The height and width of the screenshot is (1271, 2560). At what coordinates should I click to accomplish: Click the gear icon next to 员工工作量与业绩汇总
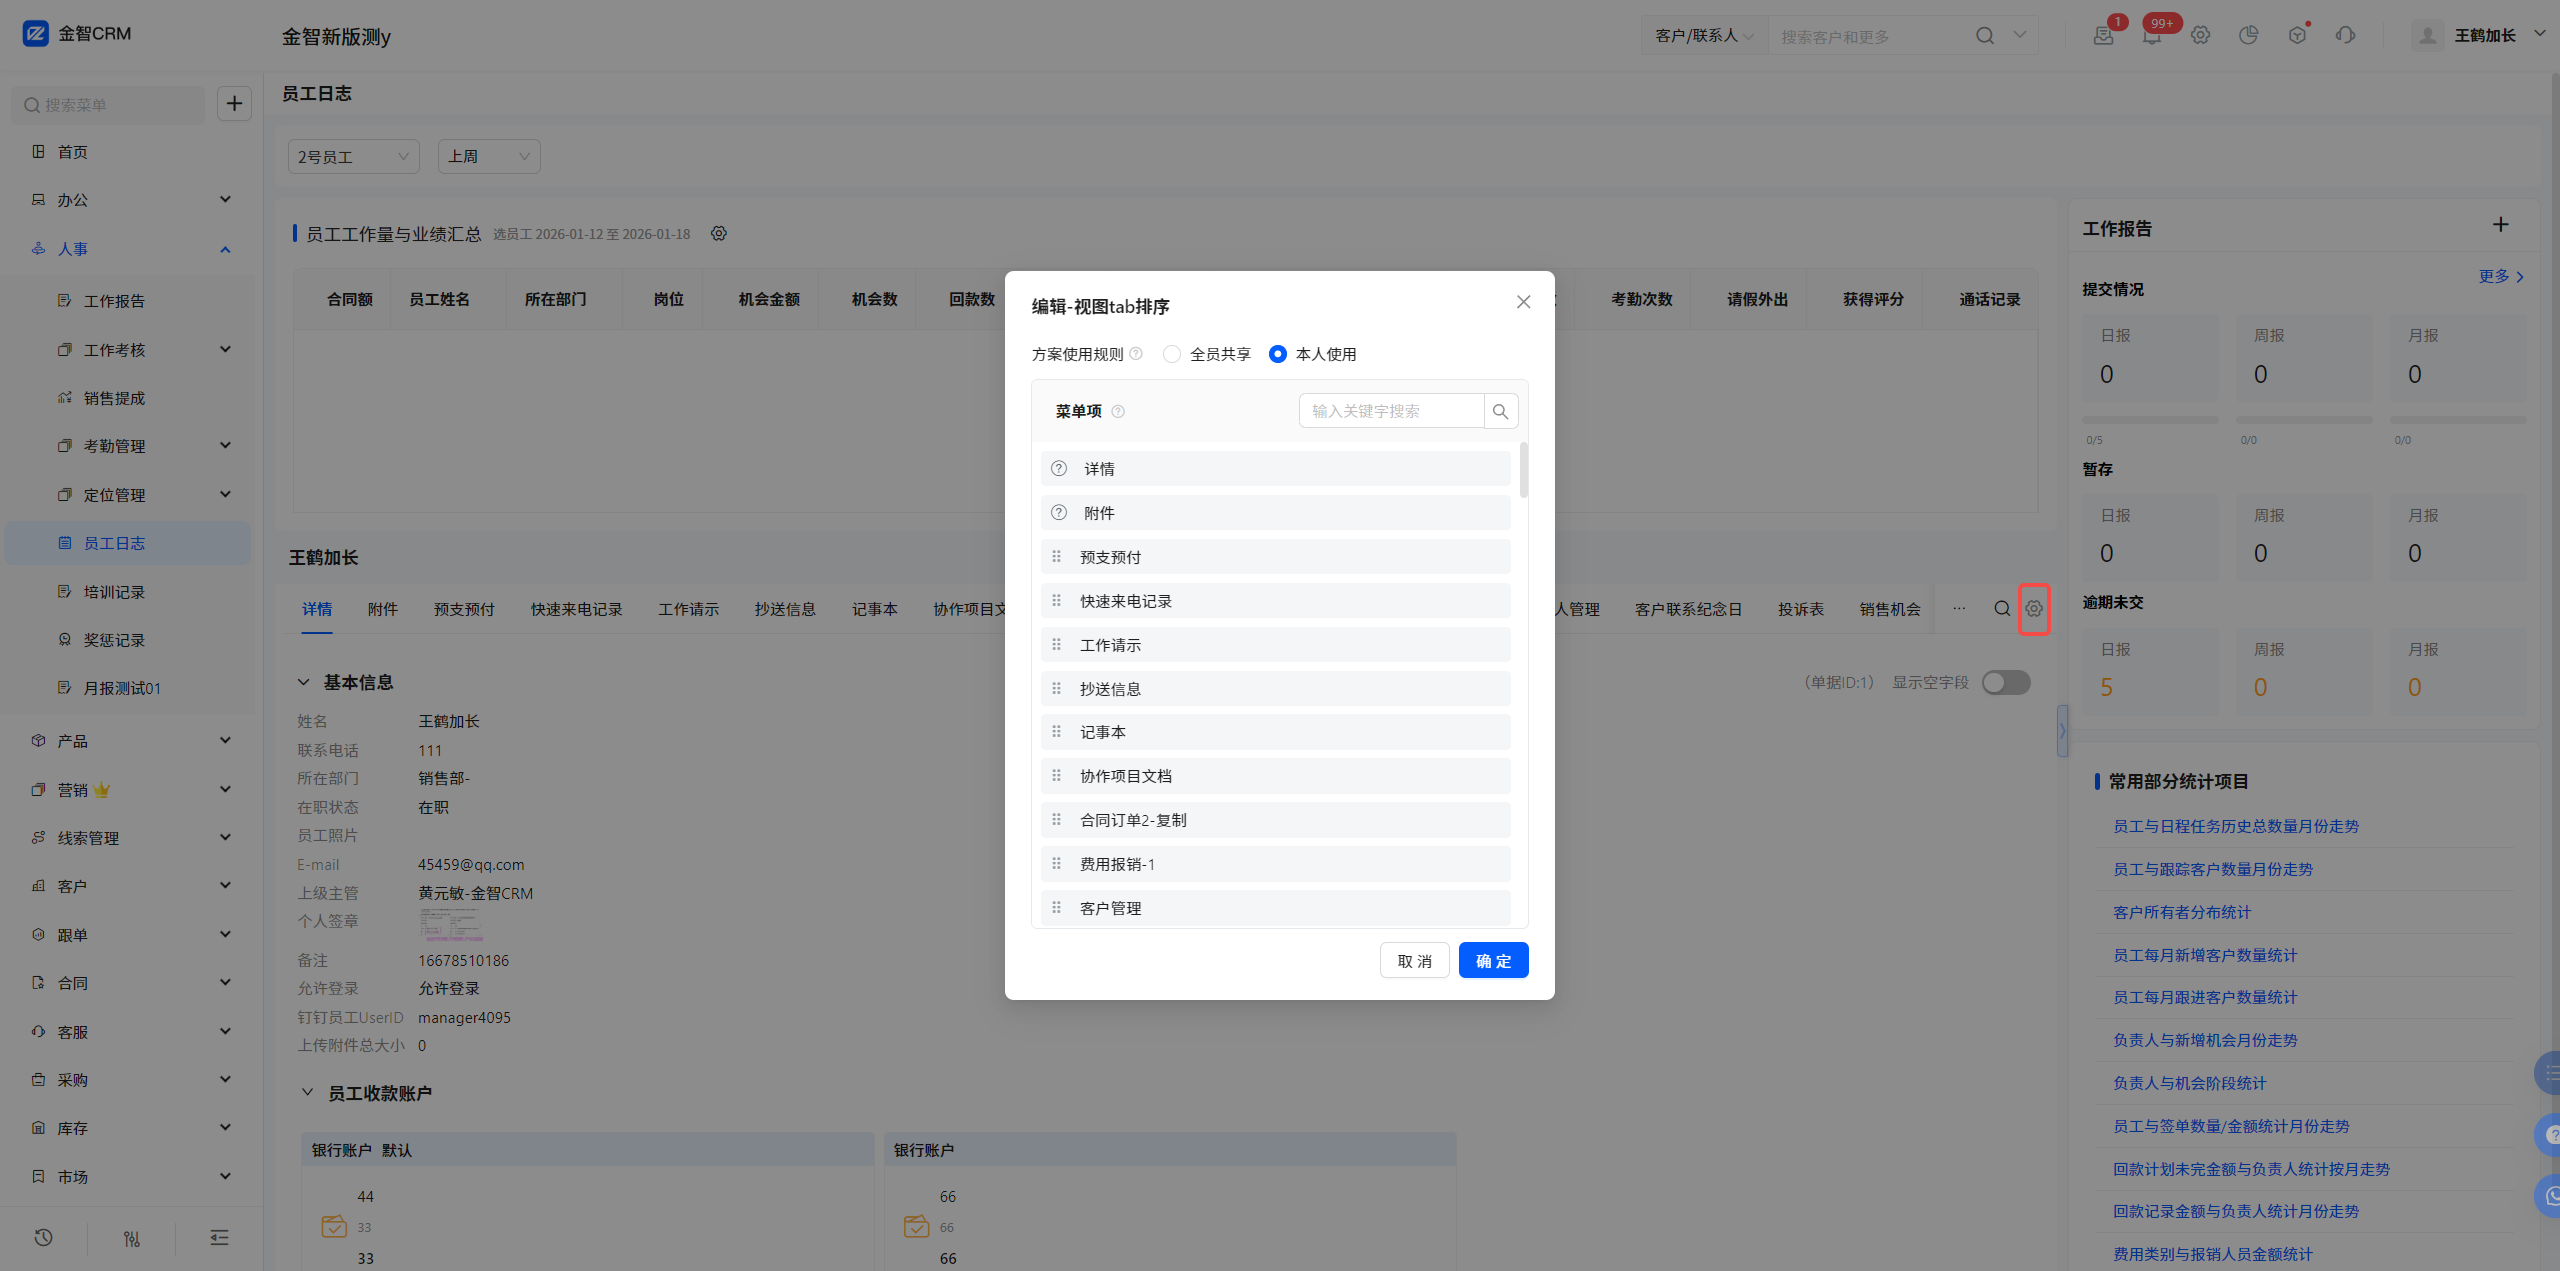719,234
